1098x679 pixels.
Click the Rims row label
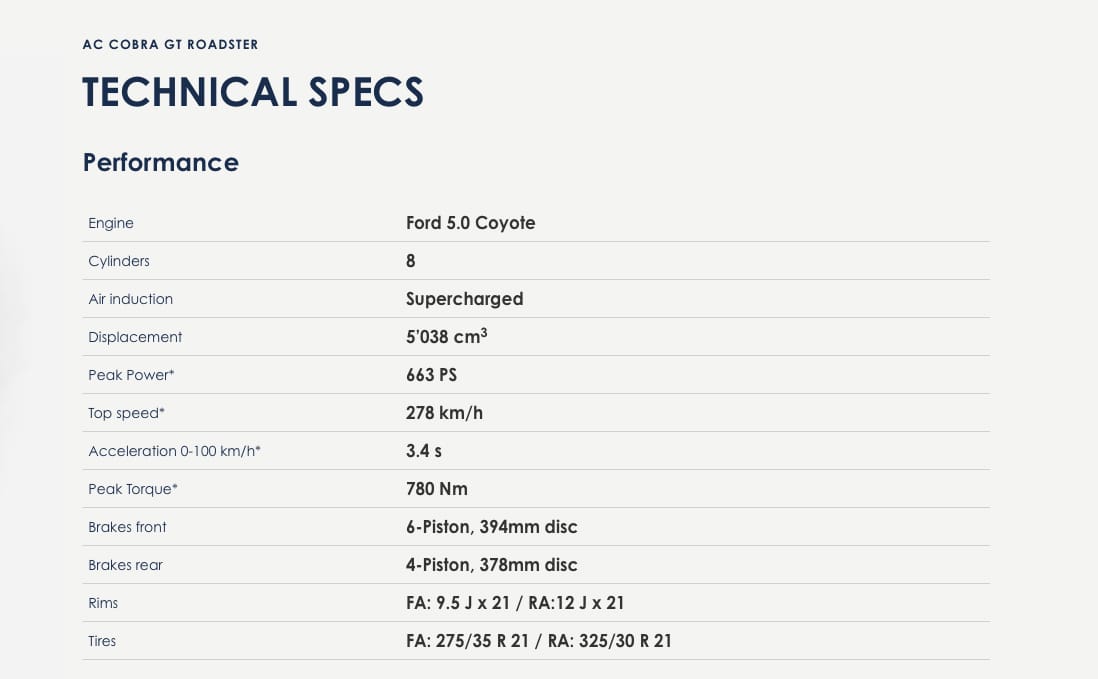coord(103,603)
